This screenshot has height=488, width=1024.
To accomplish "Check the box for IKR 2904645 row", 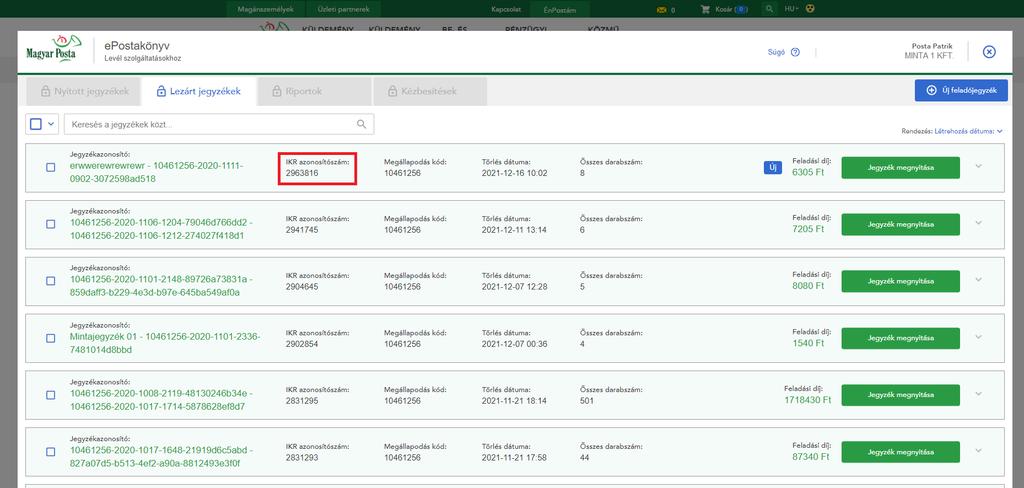I will 50,281.
